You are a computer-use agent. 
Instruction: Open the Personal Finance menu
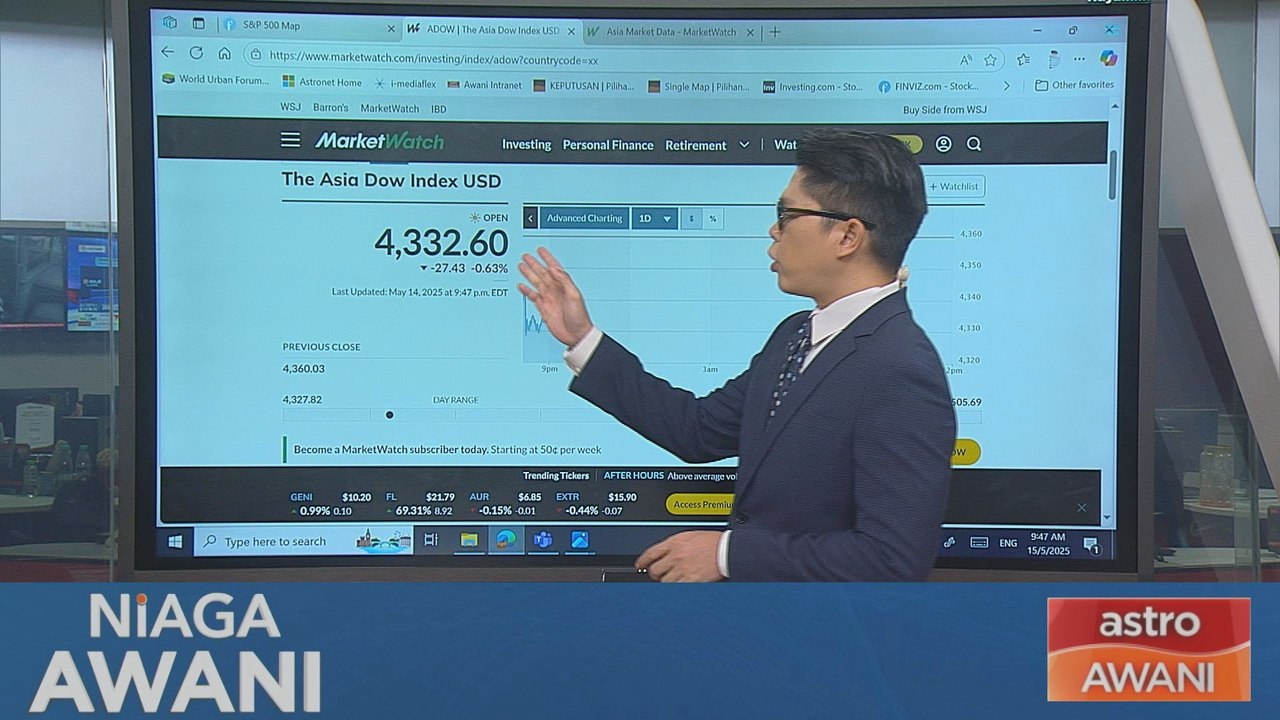pos(608,145)
